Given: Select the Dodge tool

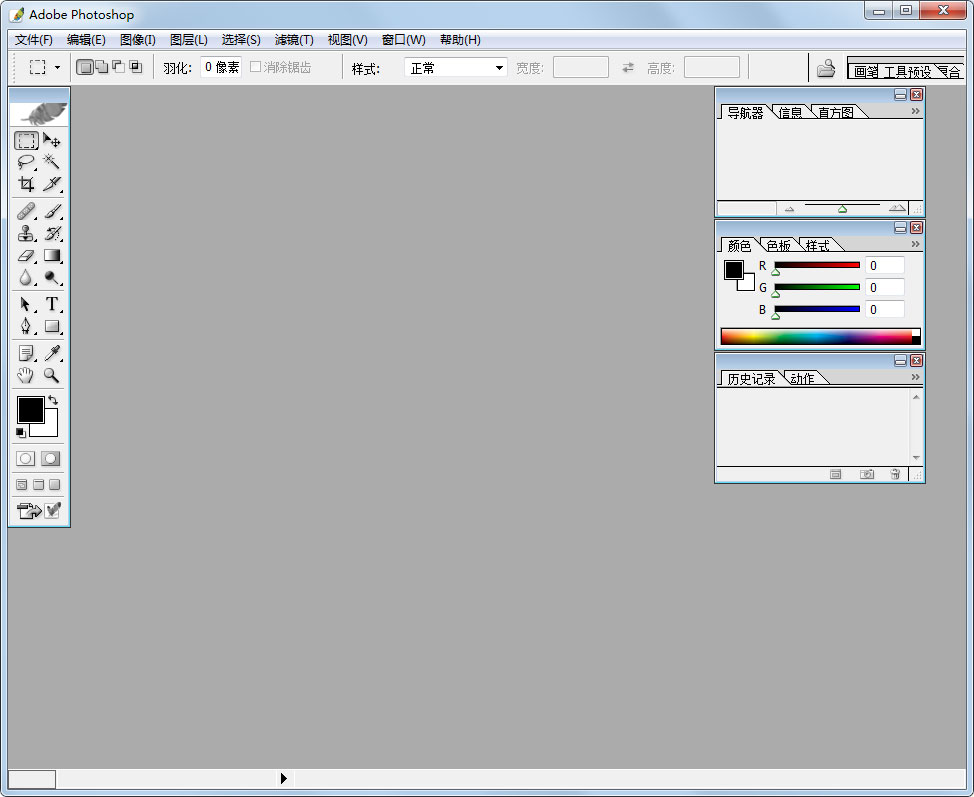Looking at the screenshot, I should tap(52, 277).
